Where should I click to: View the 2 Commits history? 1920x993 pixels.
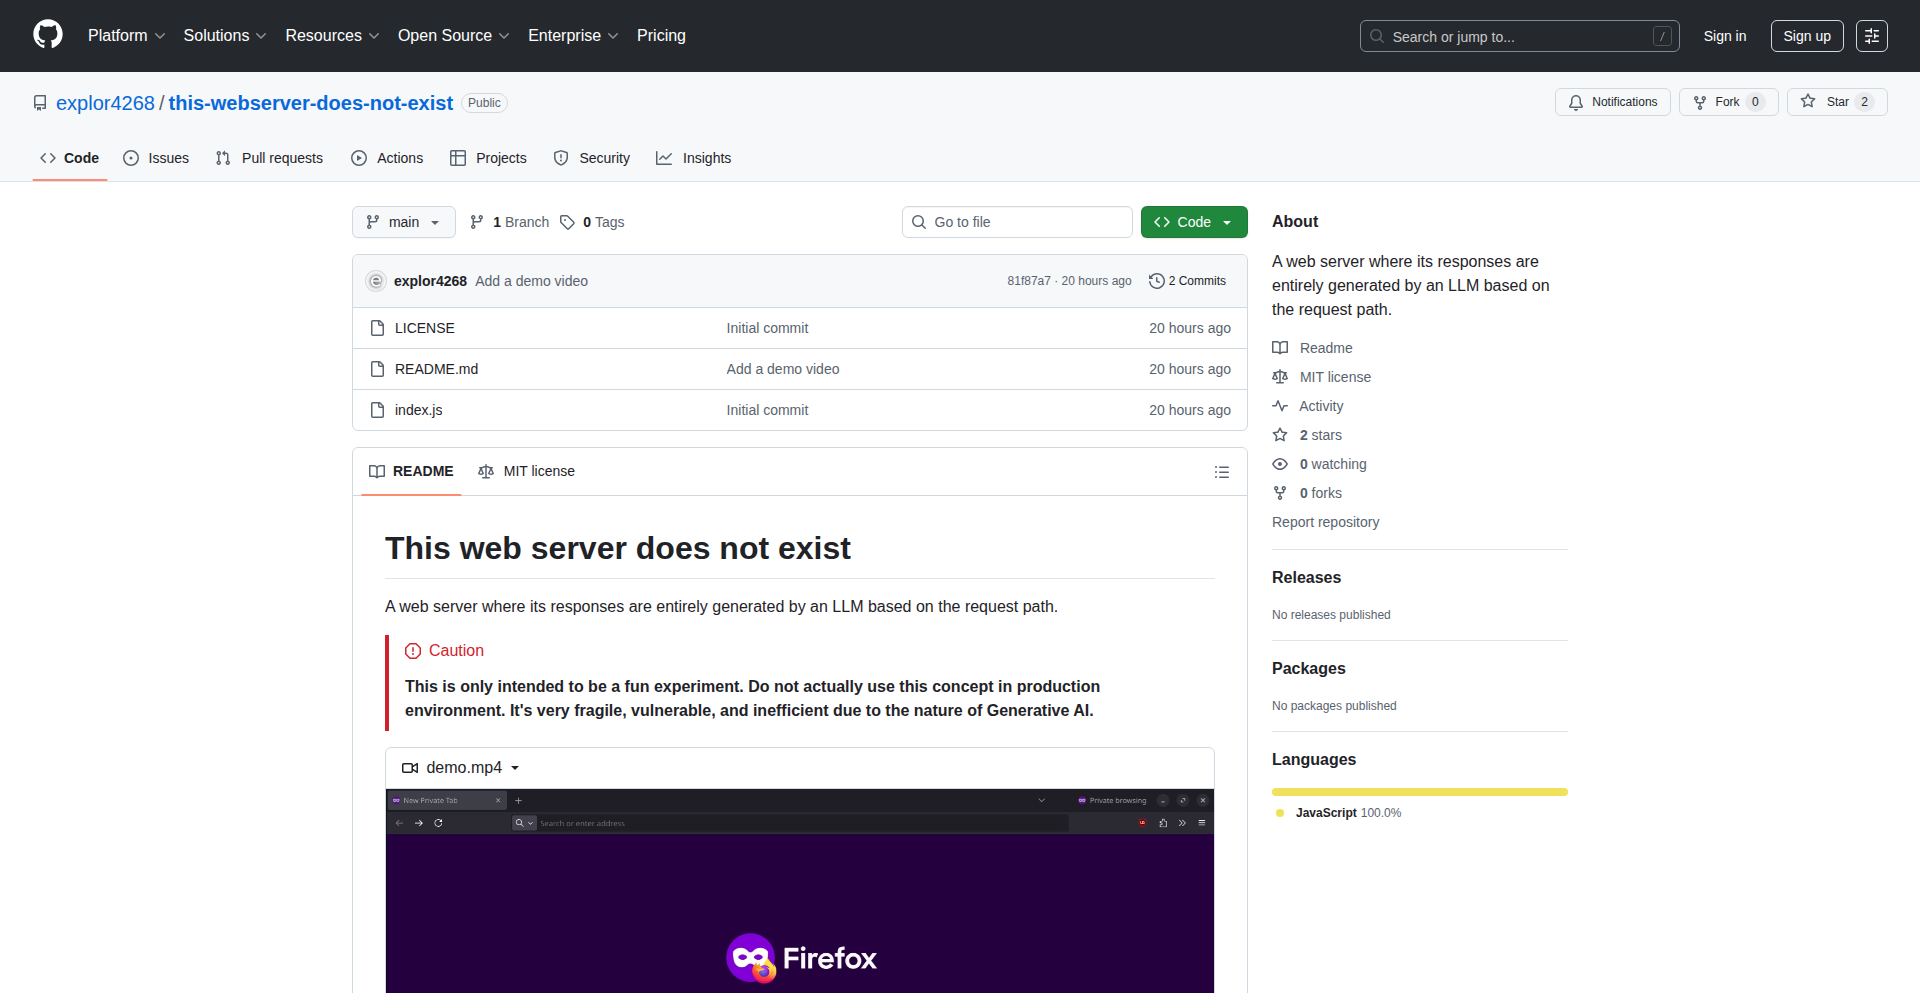point(1187,281)
